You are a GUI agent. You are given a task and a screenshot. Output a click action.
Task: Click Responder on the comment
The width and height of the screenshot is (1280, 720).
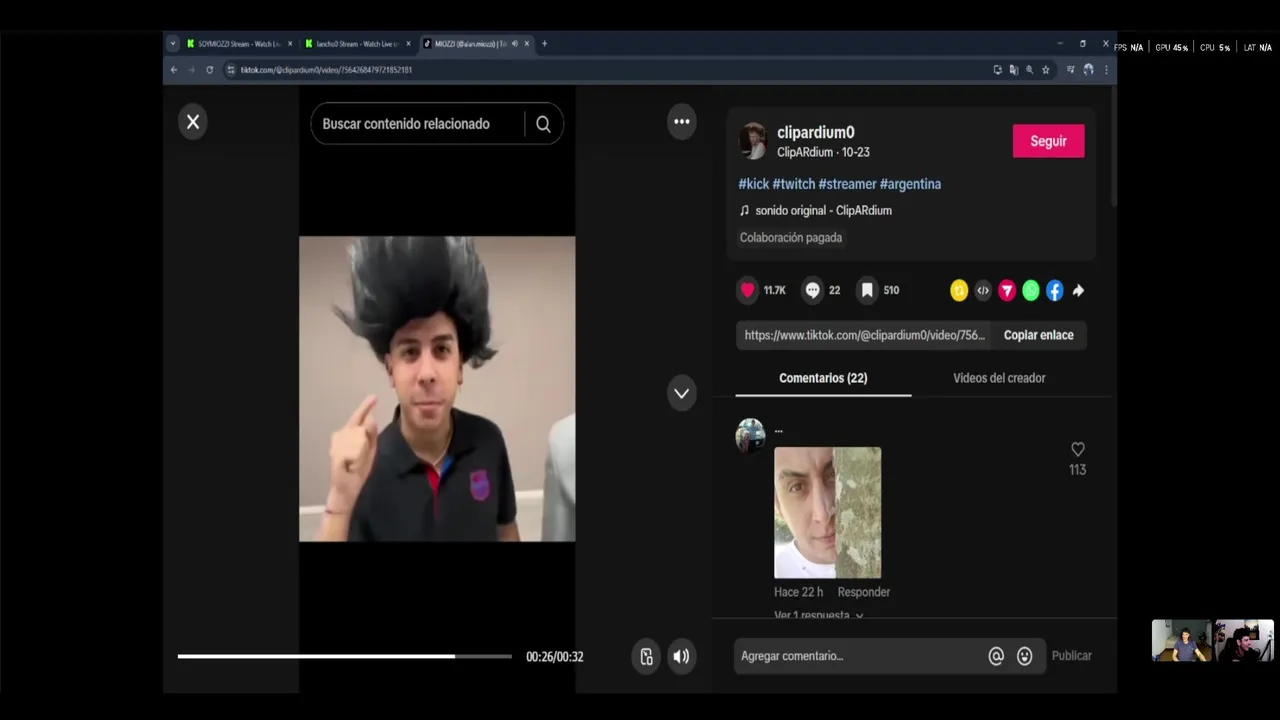point(864,592)
